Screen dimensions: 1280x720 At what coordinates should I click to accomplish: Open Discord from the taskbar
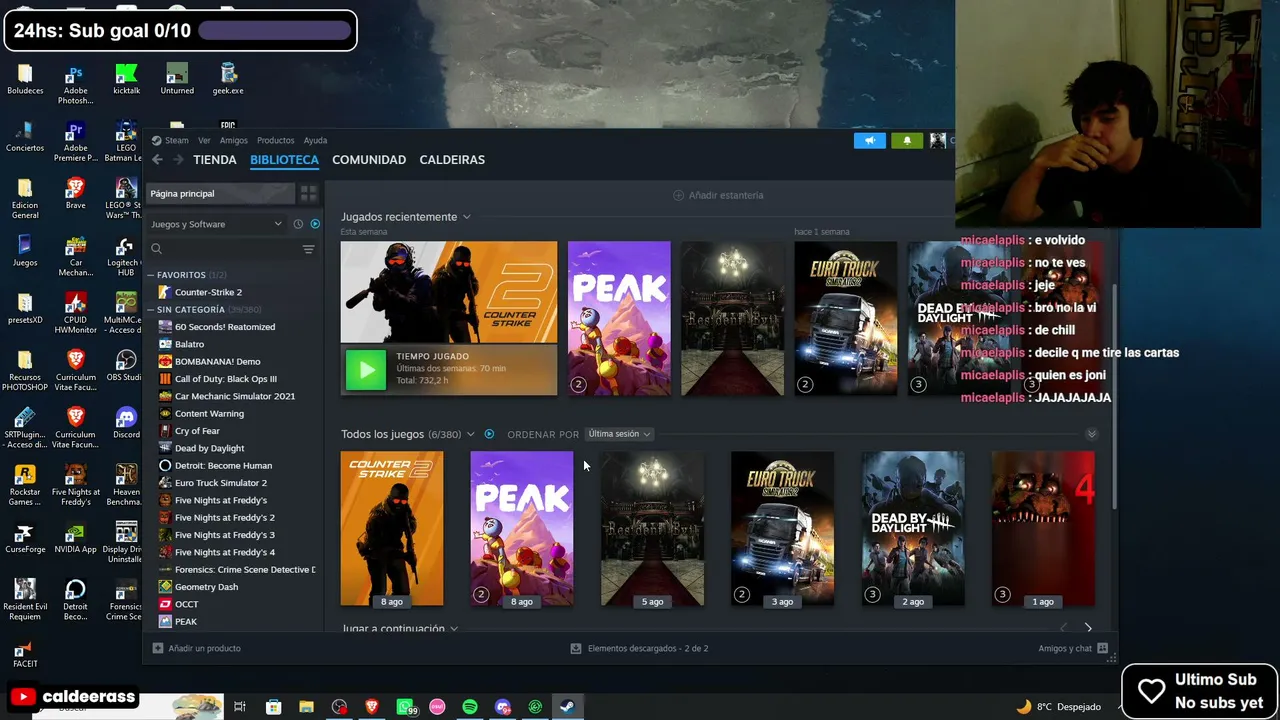point(503,707)
